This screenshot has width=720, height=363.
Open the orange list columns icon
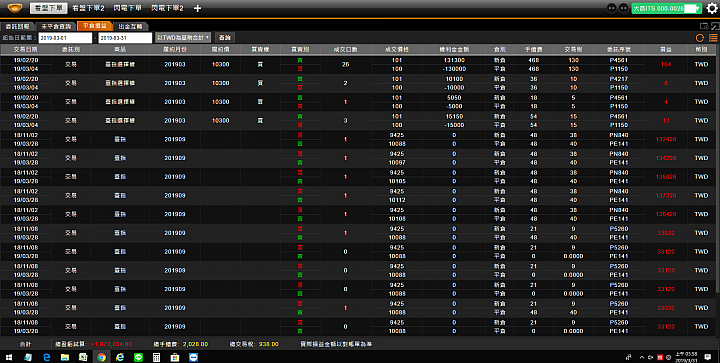(x=713, y=38)
